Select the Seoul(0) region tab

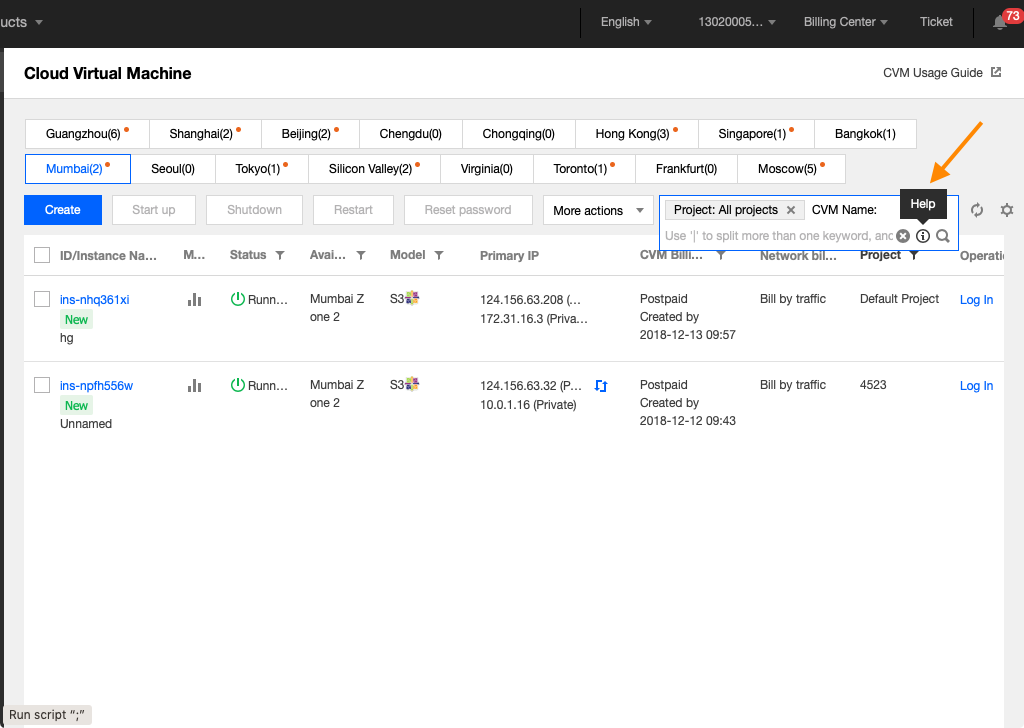point(173,169)
